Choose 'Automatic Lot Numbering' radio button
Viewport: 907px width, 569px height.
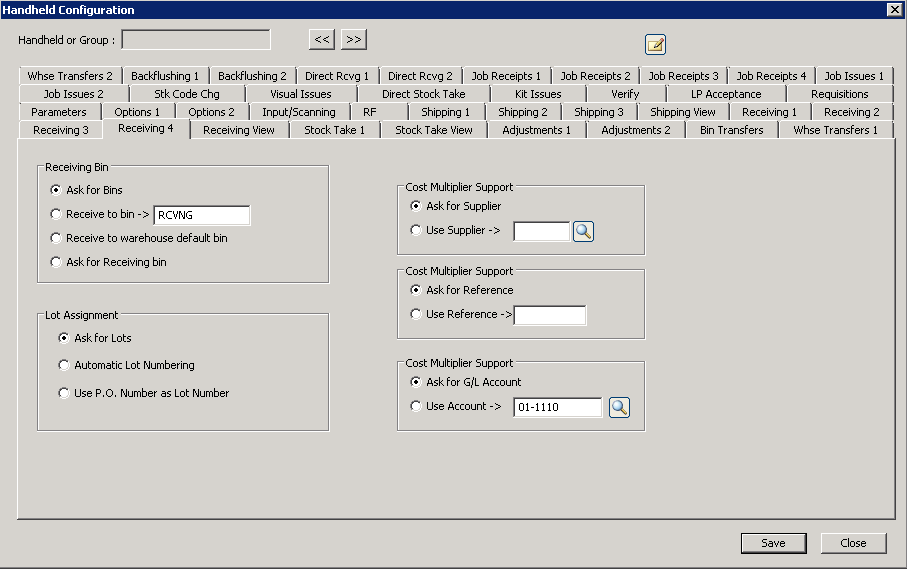tap(65, 365)
